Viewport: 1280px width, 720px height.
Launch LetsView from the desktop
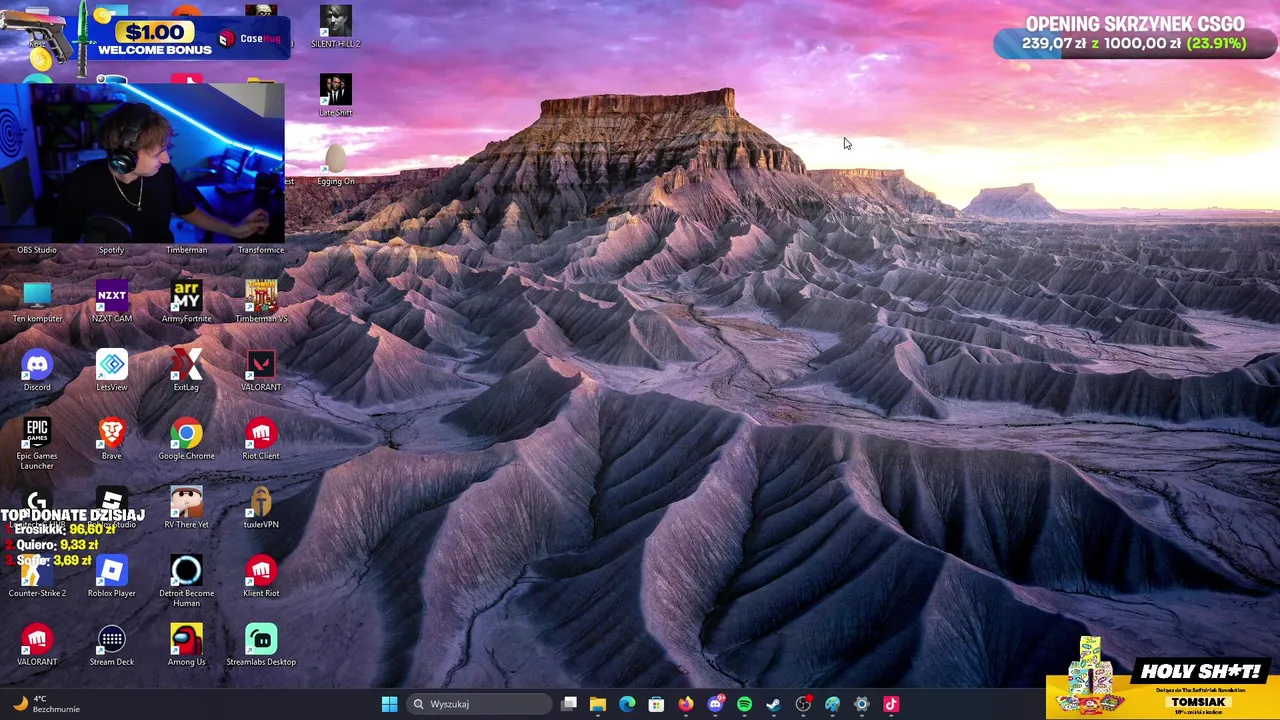click(x=112, y=370)
